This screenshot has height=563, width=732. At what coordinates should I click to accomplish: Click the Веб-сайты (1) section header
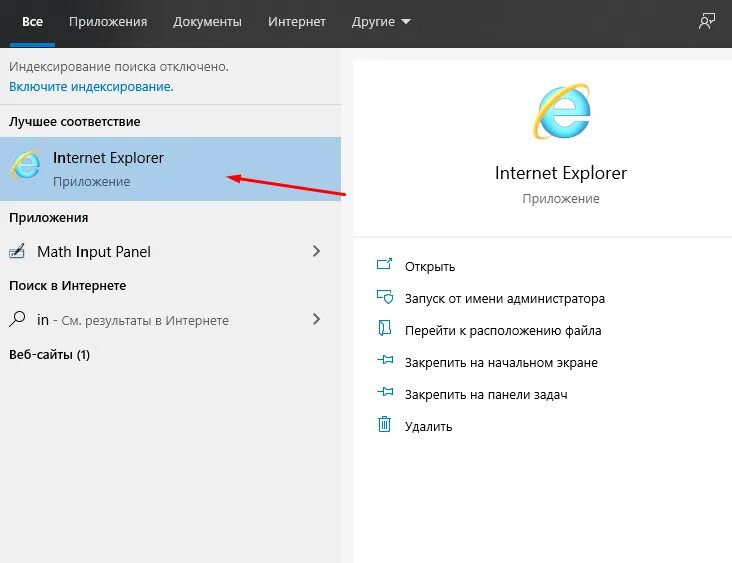point(49,355)
